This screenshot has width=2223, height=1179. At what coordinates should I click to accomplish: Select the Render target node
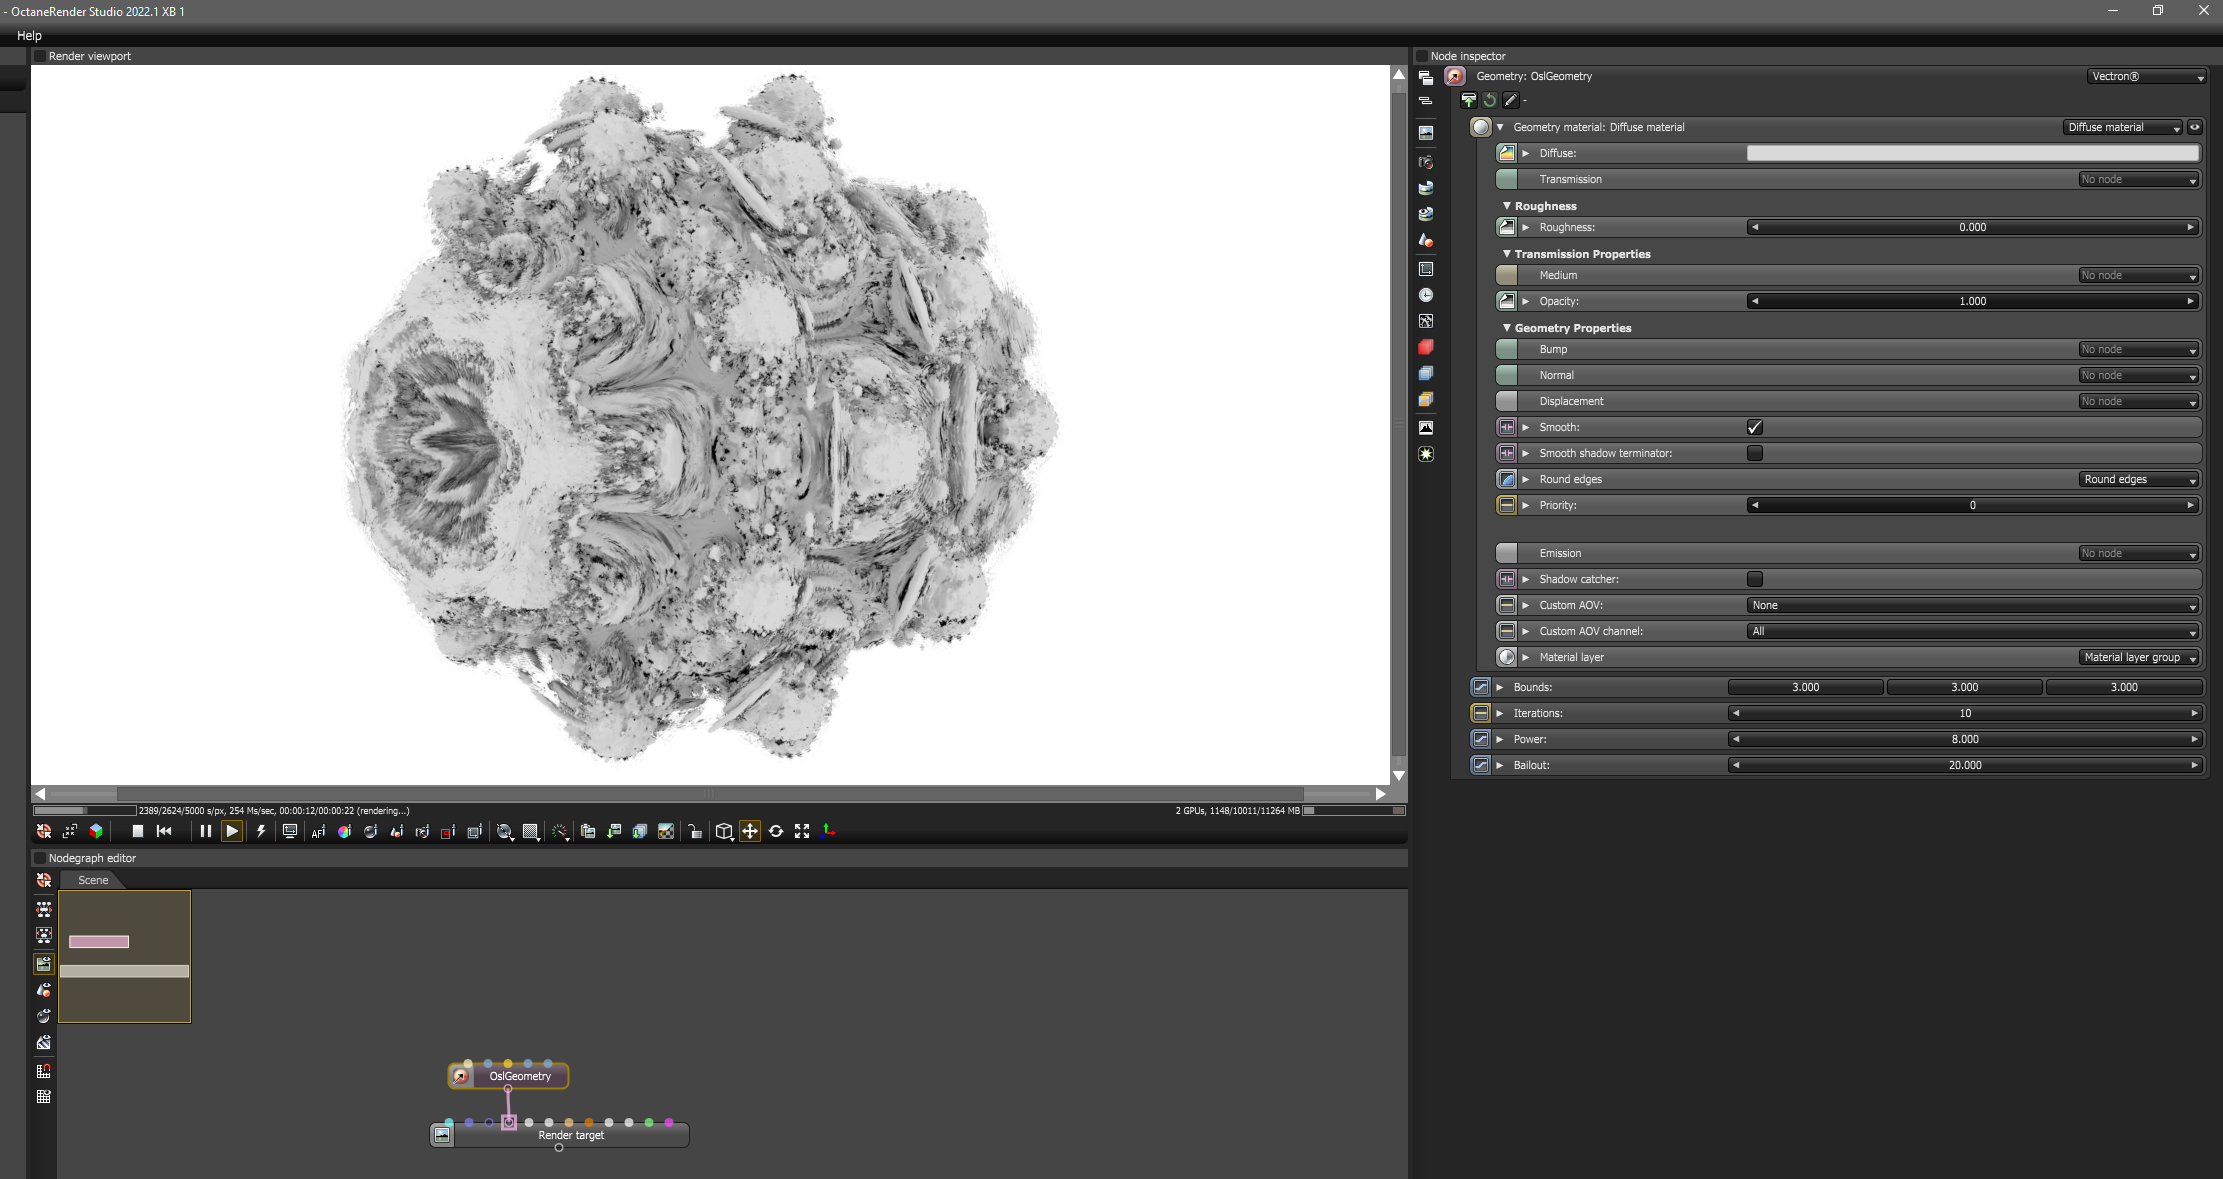coord(571,1135)
